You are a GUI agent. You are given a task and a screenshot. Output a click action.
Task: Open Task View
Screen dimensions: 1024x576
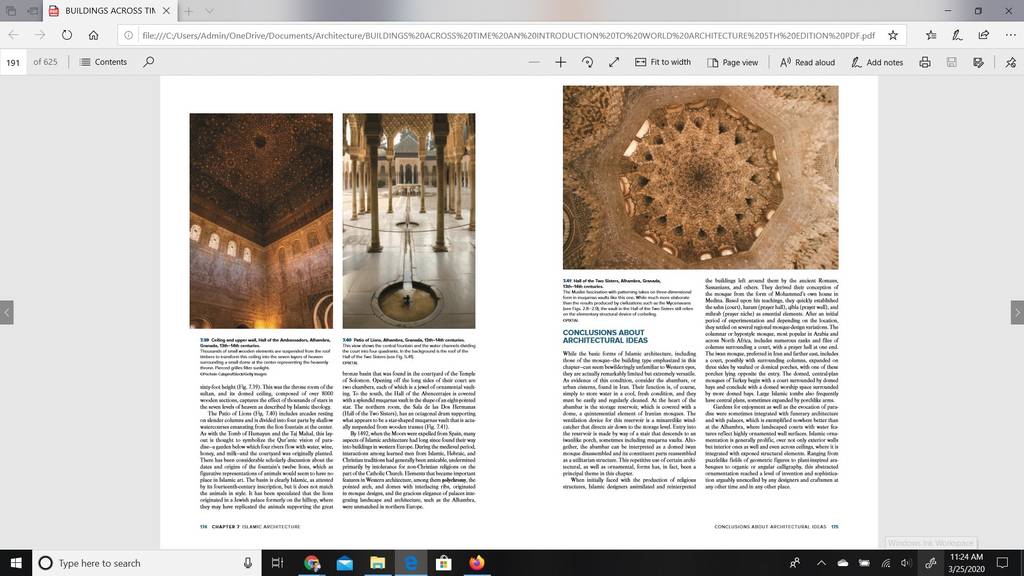tap(277, 563)
